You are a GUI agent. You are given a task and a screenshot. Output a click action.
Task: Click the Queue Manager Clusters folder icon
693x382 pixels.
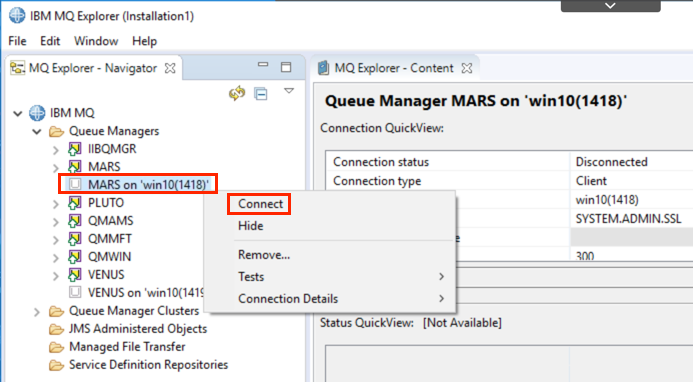pos(56,311)
